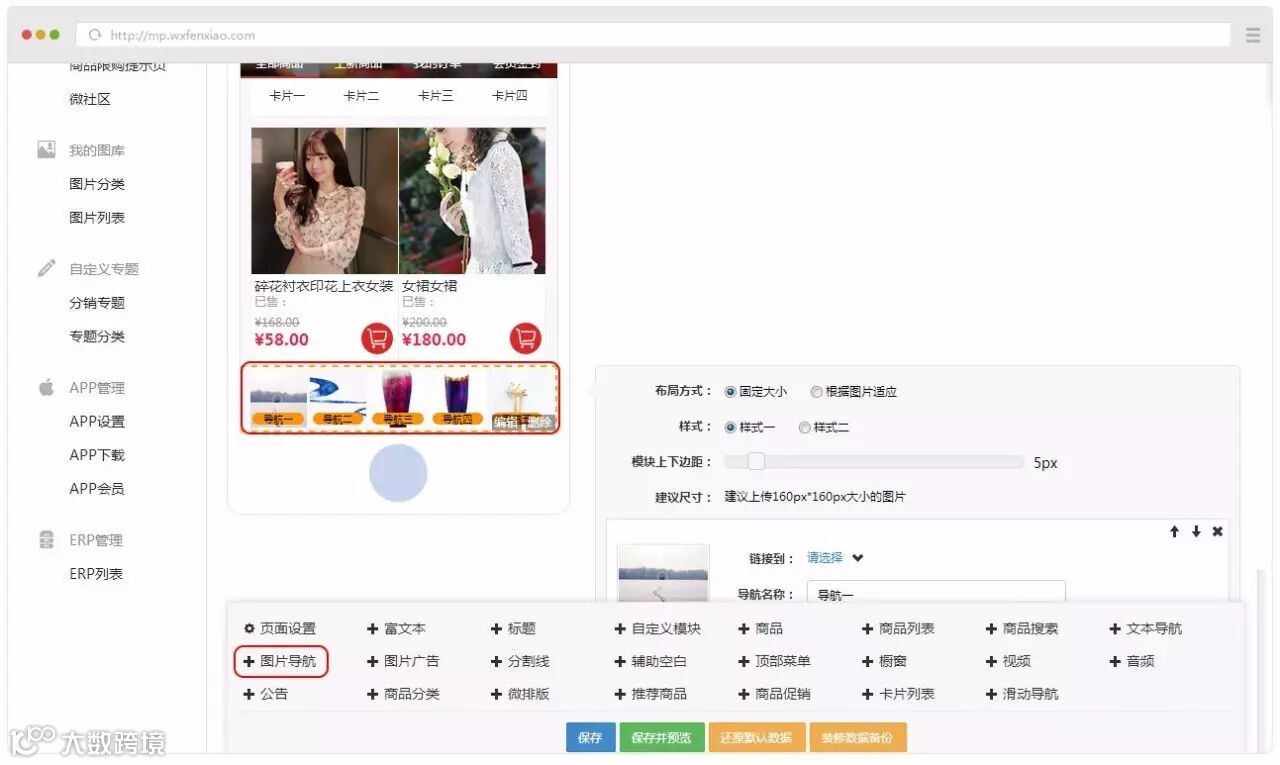Choose 样式二 style radio button
The height and width of the screenshot is (765, 1280).
click(x=804, y=427)
